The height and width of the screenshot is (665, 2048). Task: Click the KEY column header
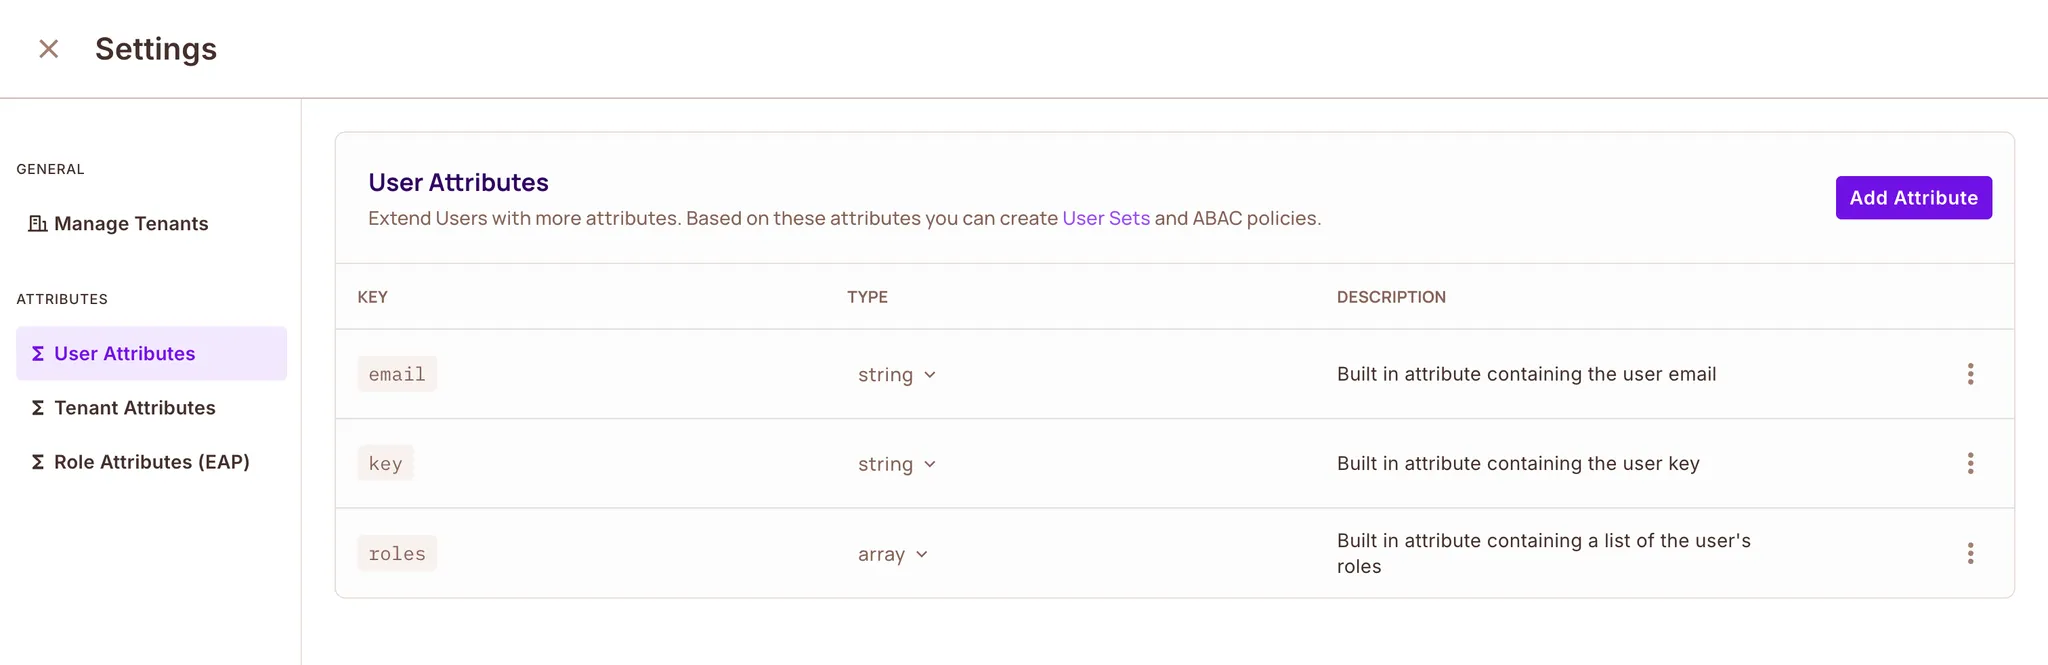[372, 297]
